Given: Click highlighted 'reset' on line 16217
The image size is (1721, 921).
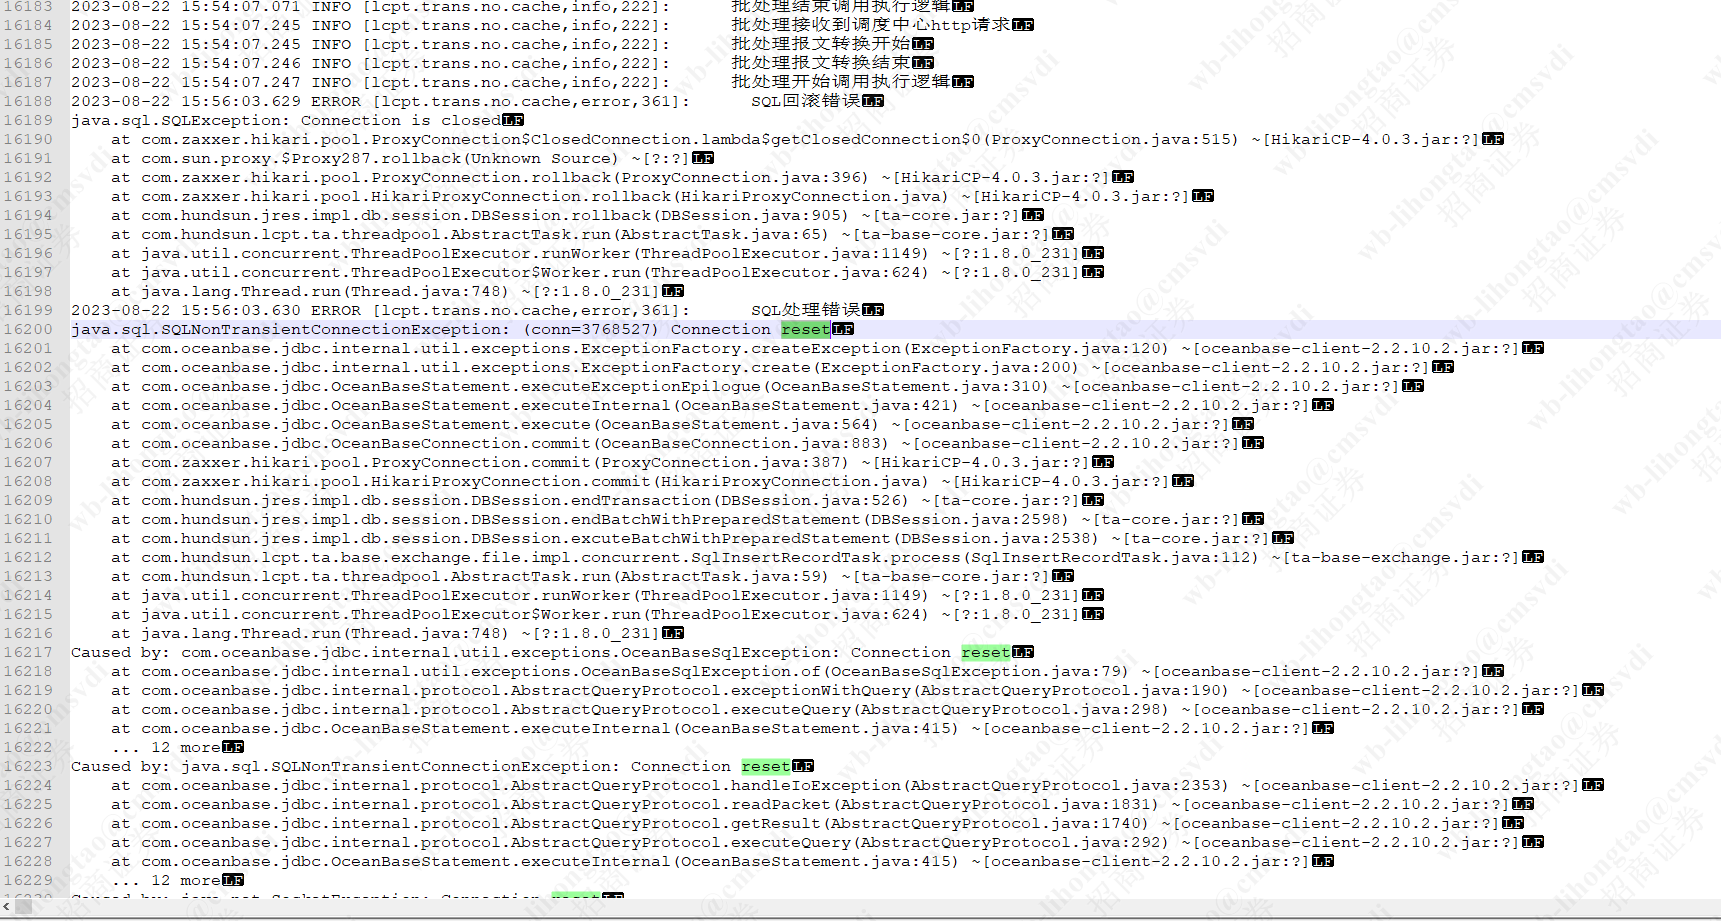Looking at the screenshot, I should click(986, 652).
